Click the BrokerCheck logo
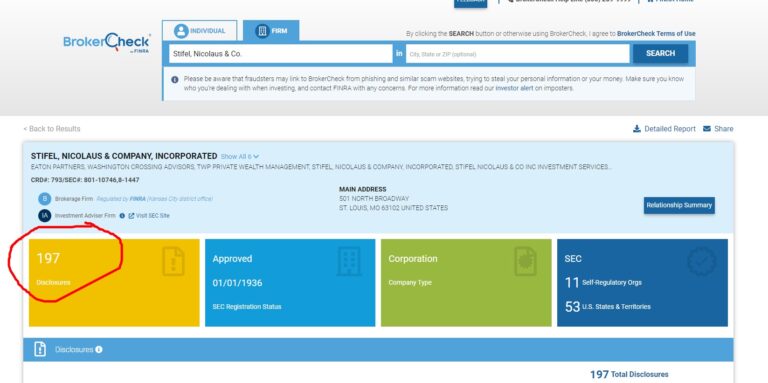768x383 pixels. click(107, 43)
